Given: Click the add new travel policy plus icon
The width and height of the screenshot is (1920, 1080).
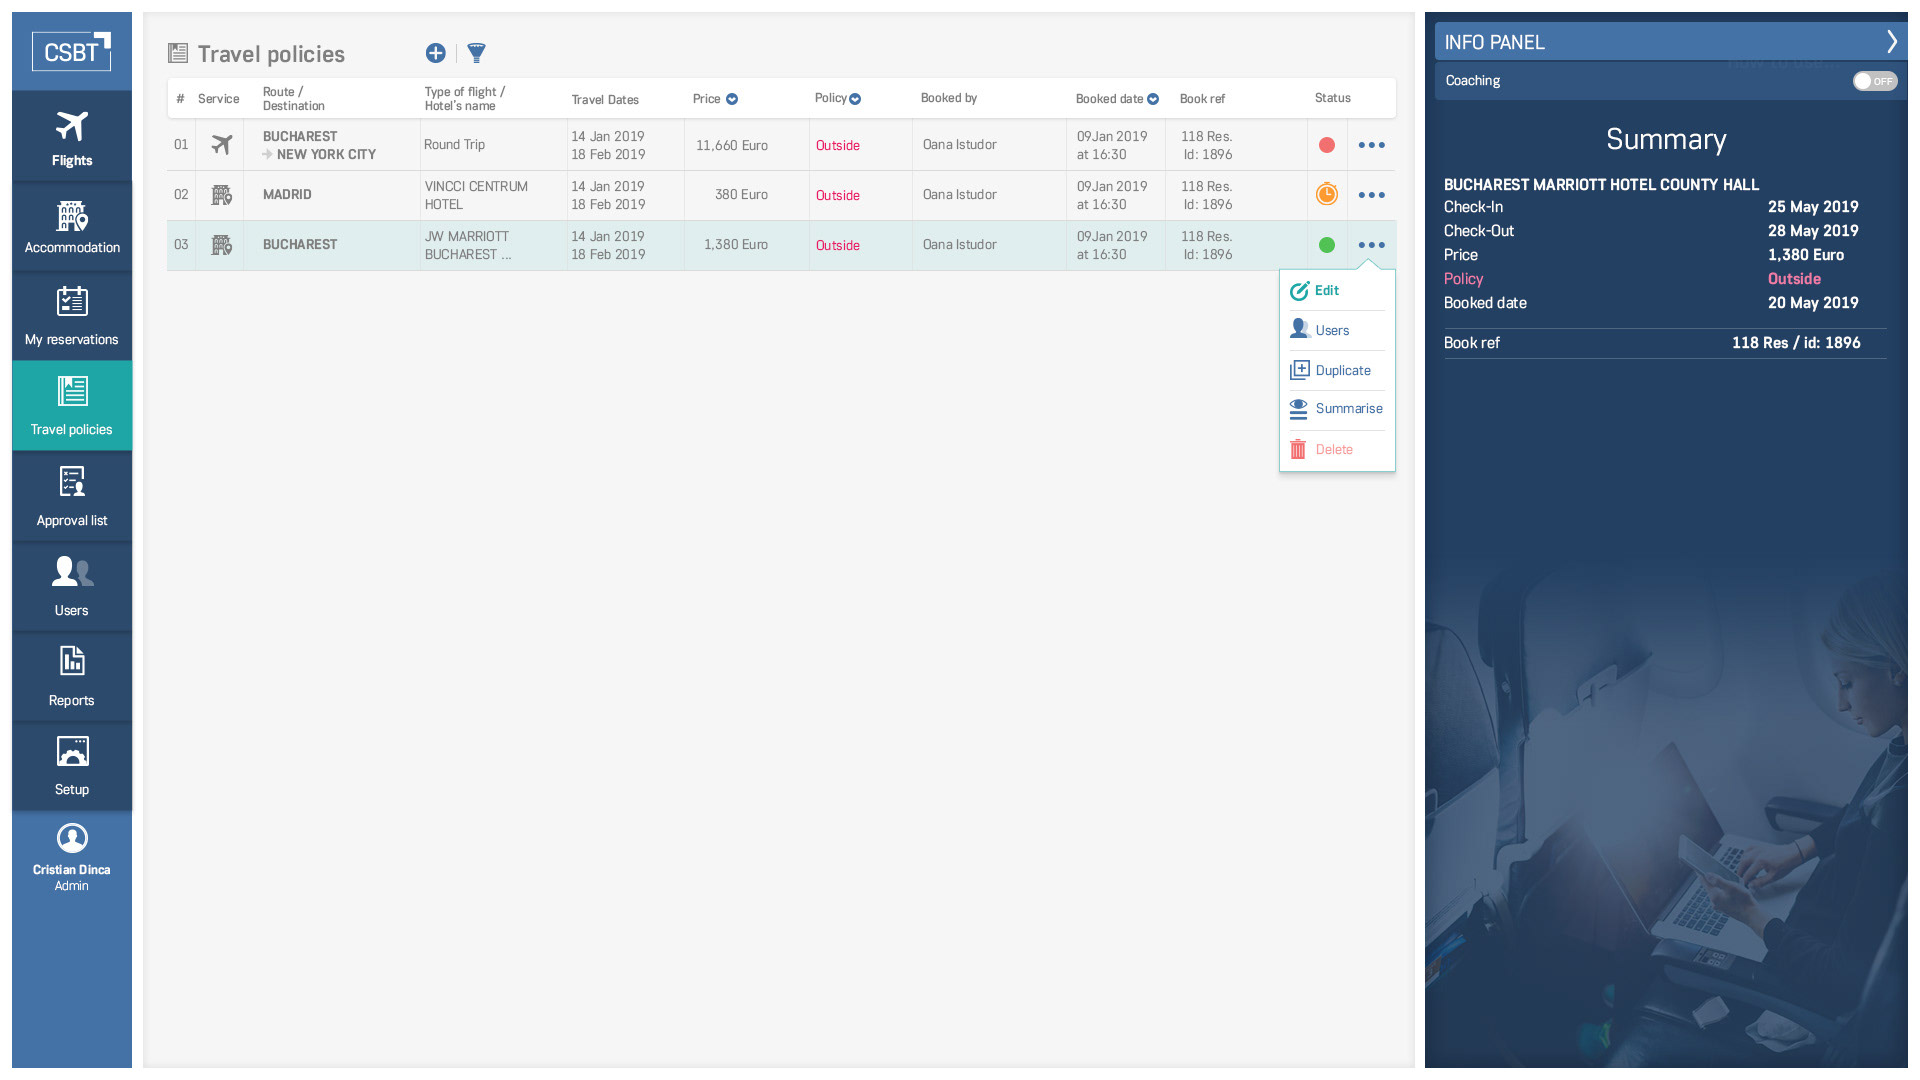Looking at the screenshot, I should [x=435, y=53].
